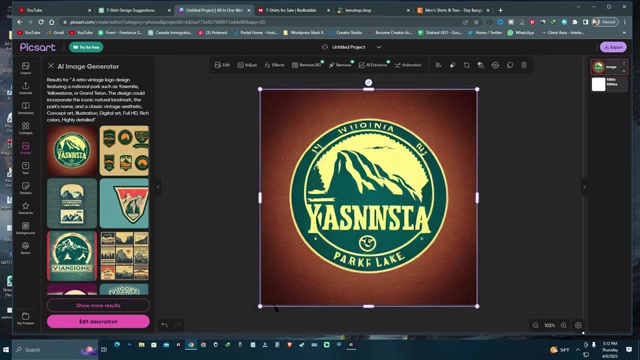
Task: Click the Export button
Action: pyautogui.click(x=613, y=47)
